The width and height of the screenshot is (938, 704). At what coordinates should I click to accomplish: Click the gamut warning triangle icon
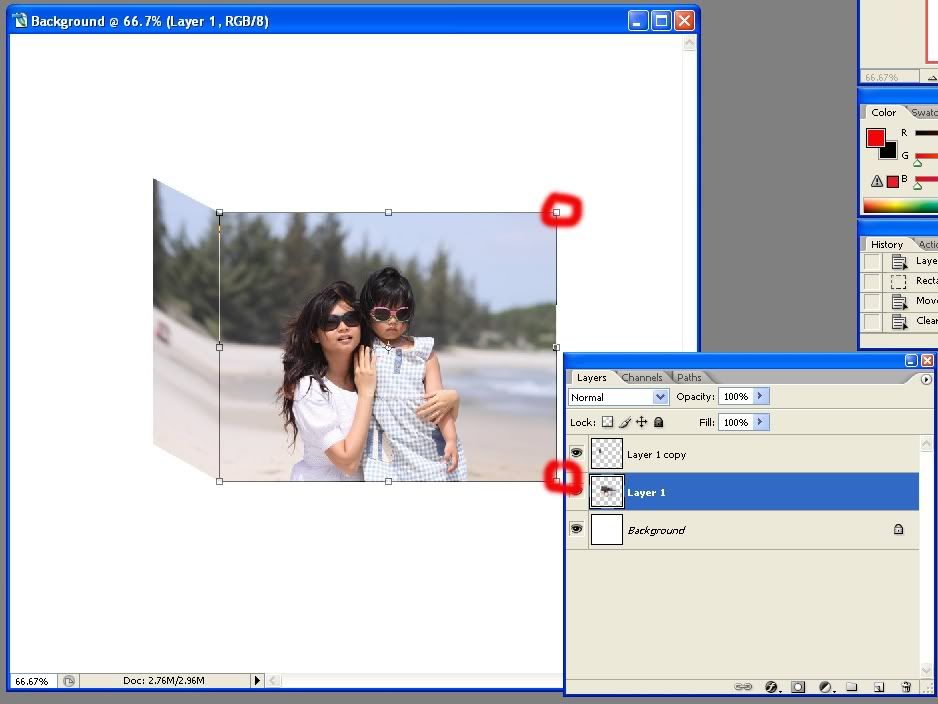(877, 181)
